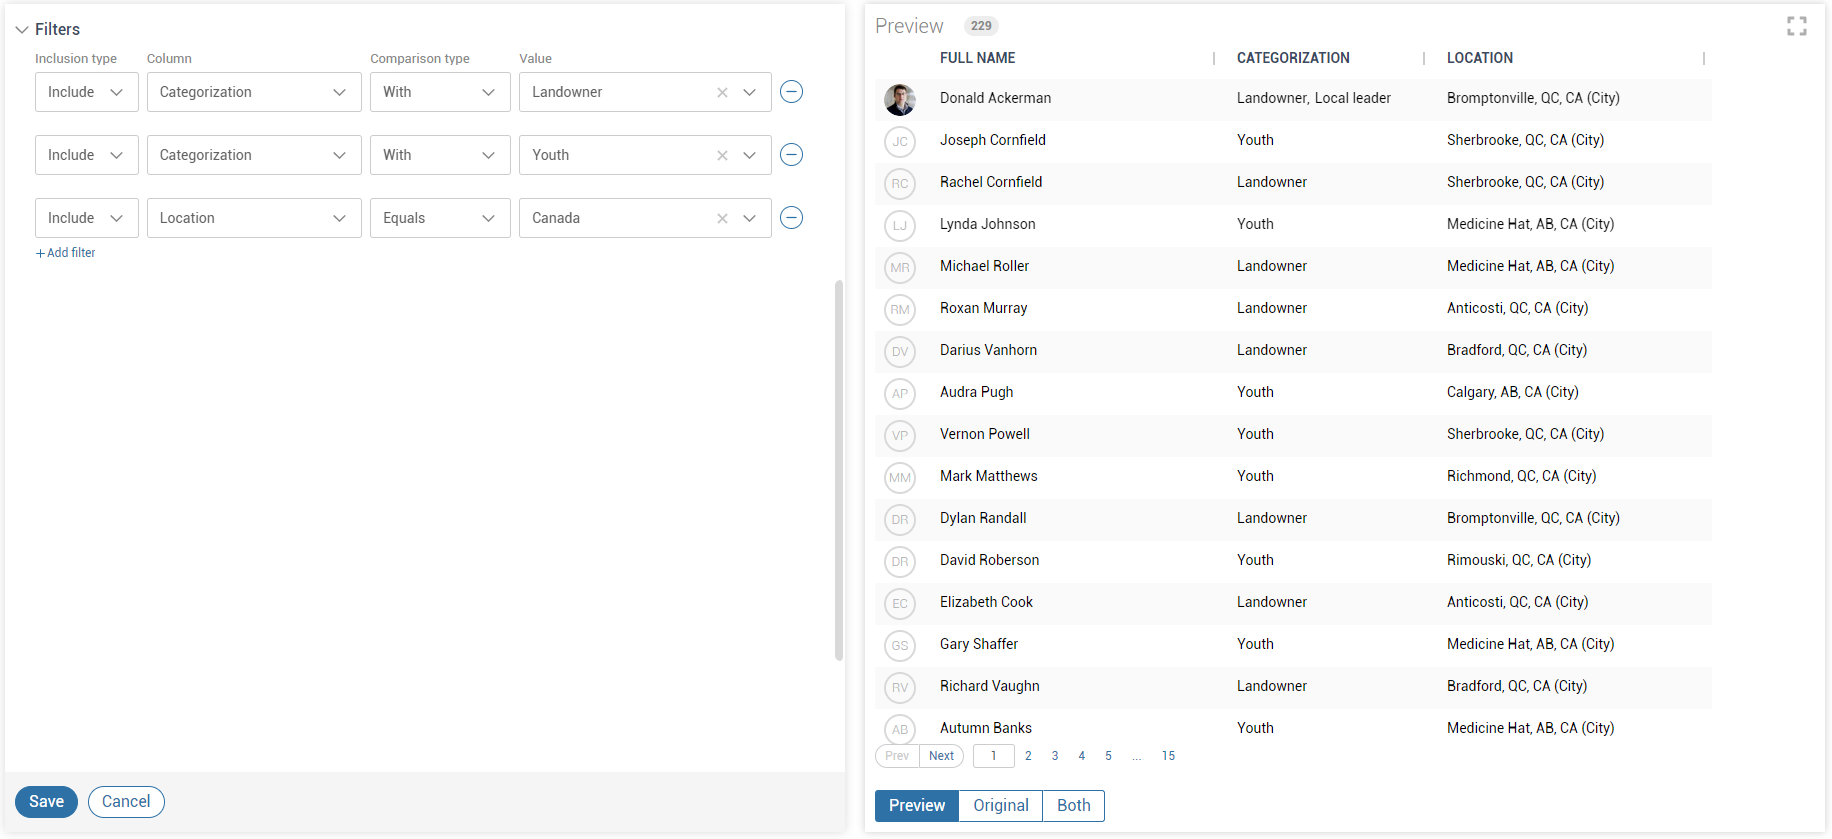Image resolution: width=1832 pixels, height=839 pixels.
Task: Click Rachel Cornfield's RC avatar
Action: 900,183
